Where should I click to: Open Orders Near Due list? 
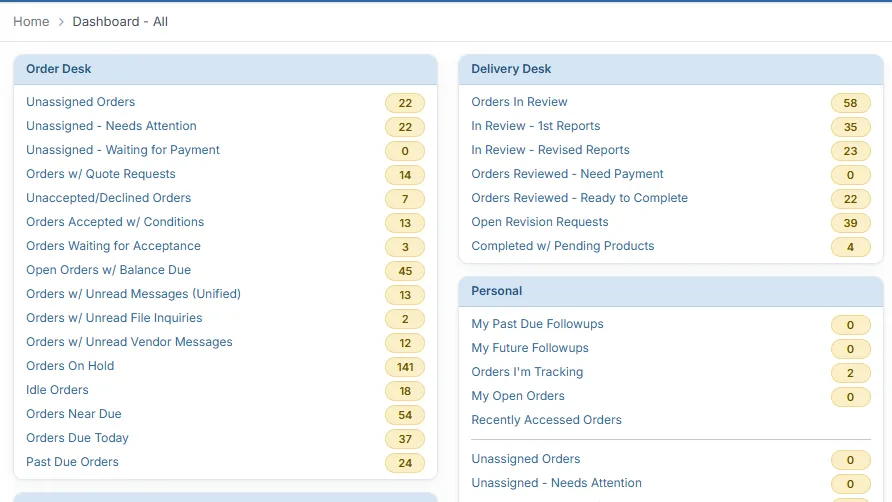(74, 414)
